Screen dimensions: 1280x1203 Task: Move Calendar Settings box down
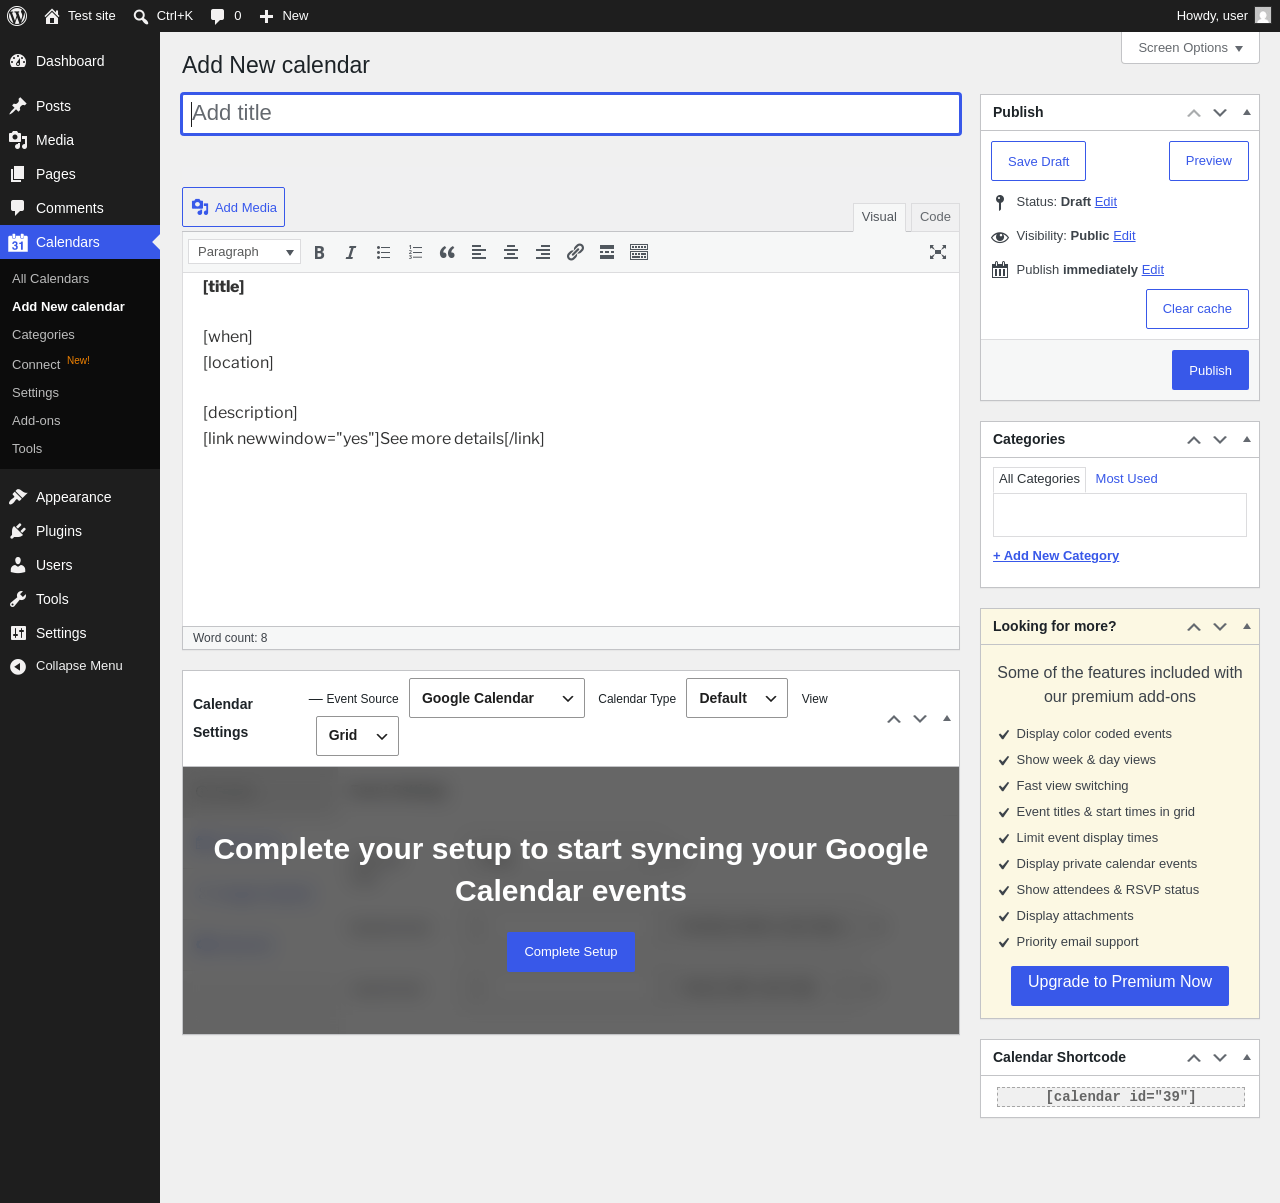tap(920, 719)
